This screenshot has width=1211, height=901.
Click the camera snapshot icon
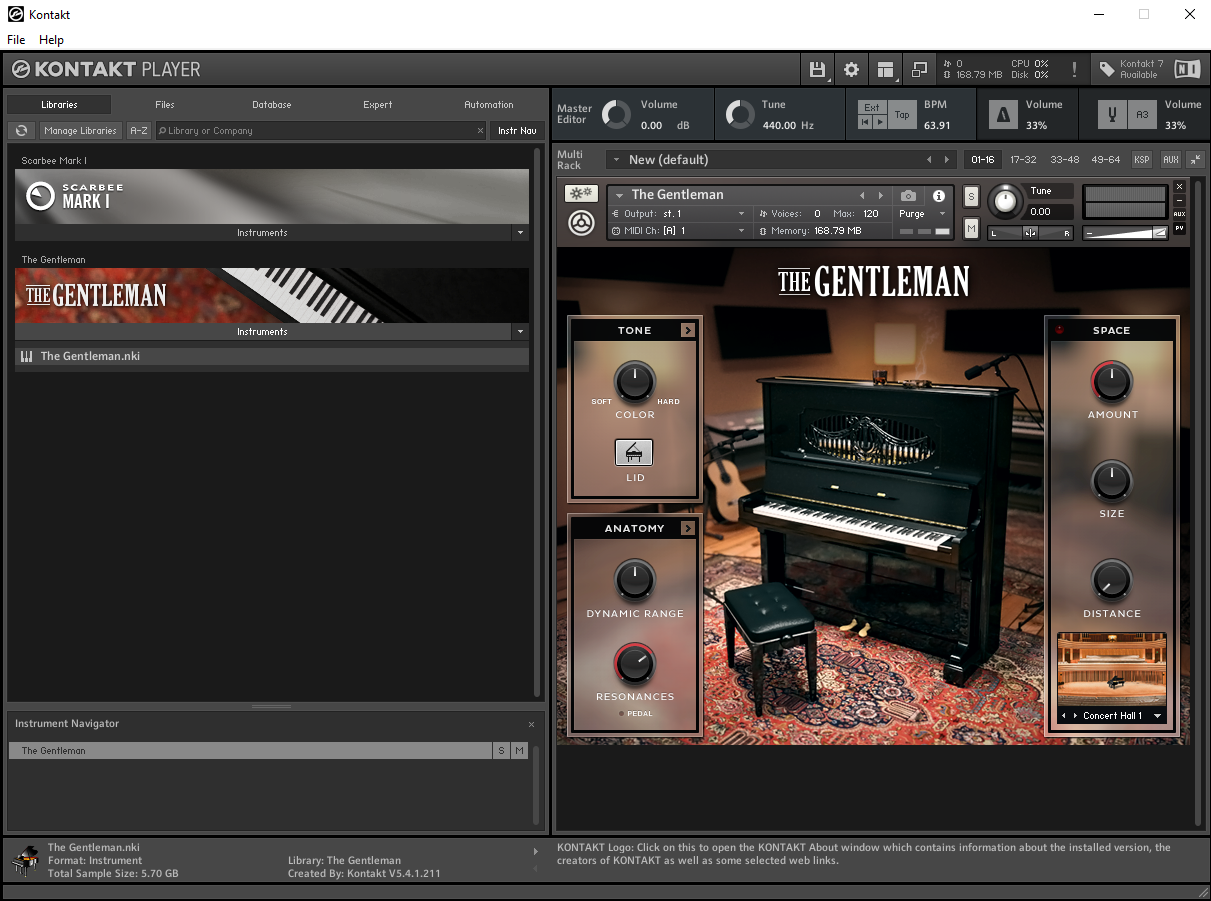908,195
